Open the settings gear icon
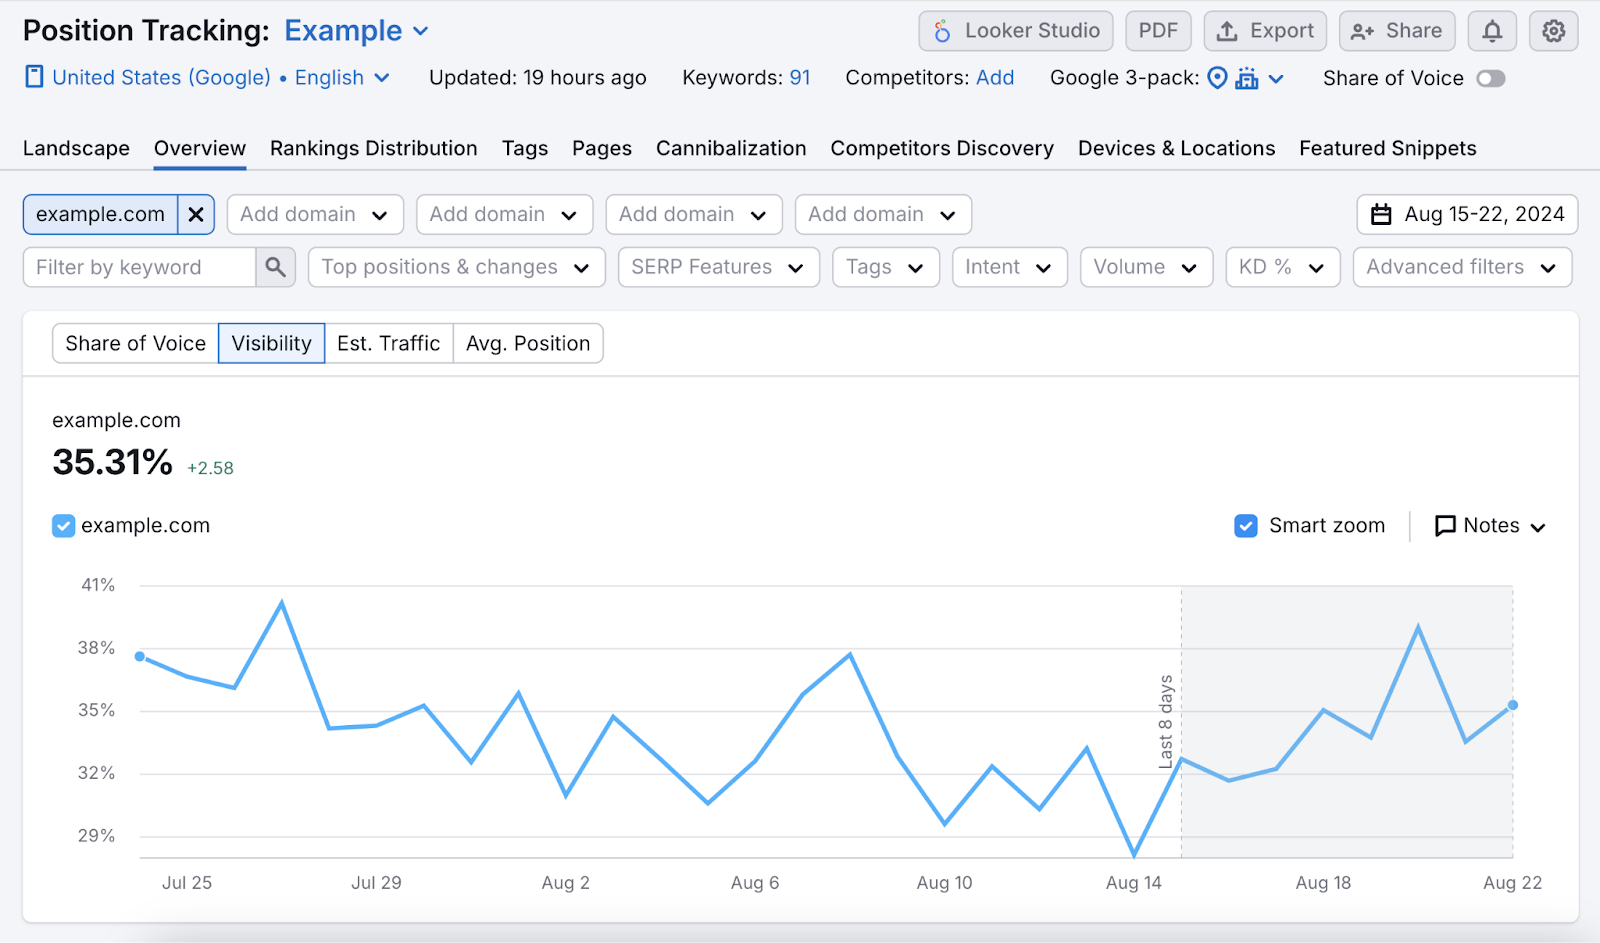 [x=1552, y=31]
